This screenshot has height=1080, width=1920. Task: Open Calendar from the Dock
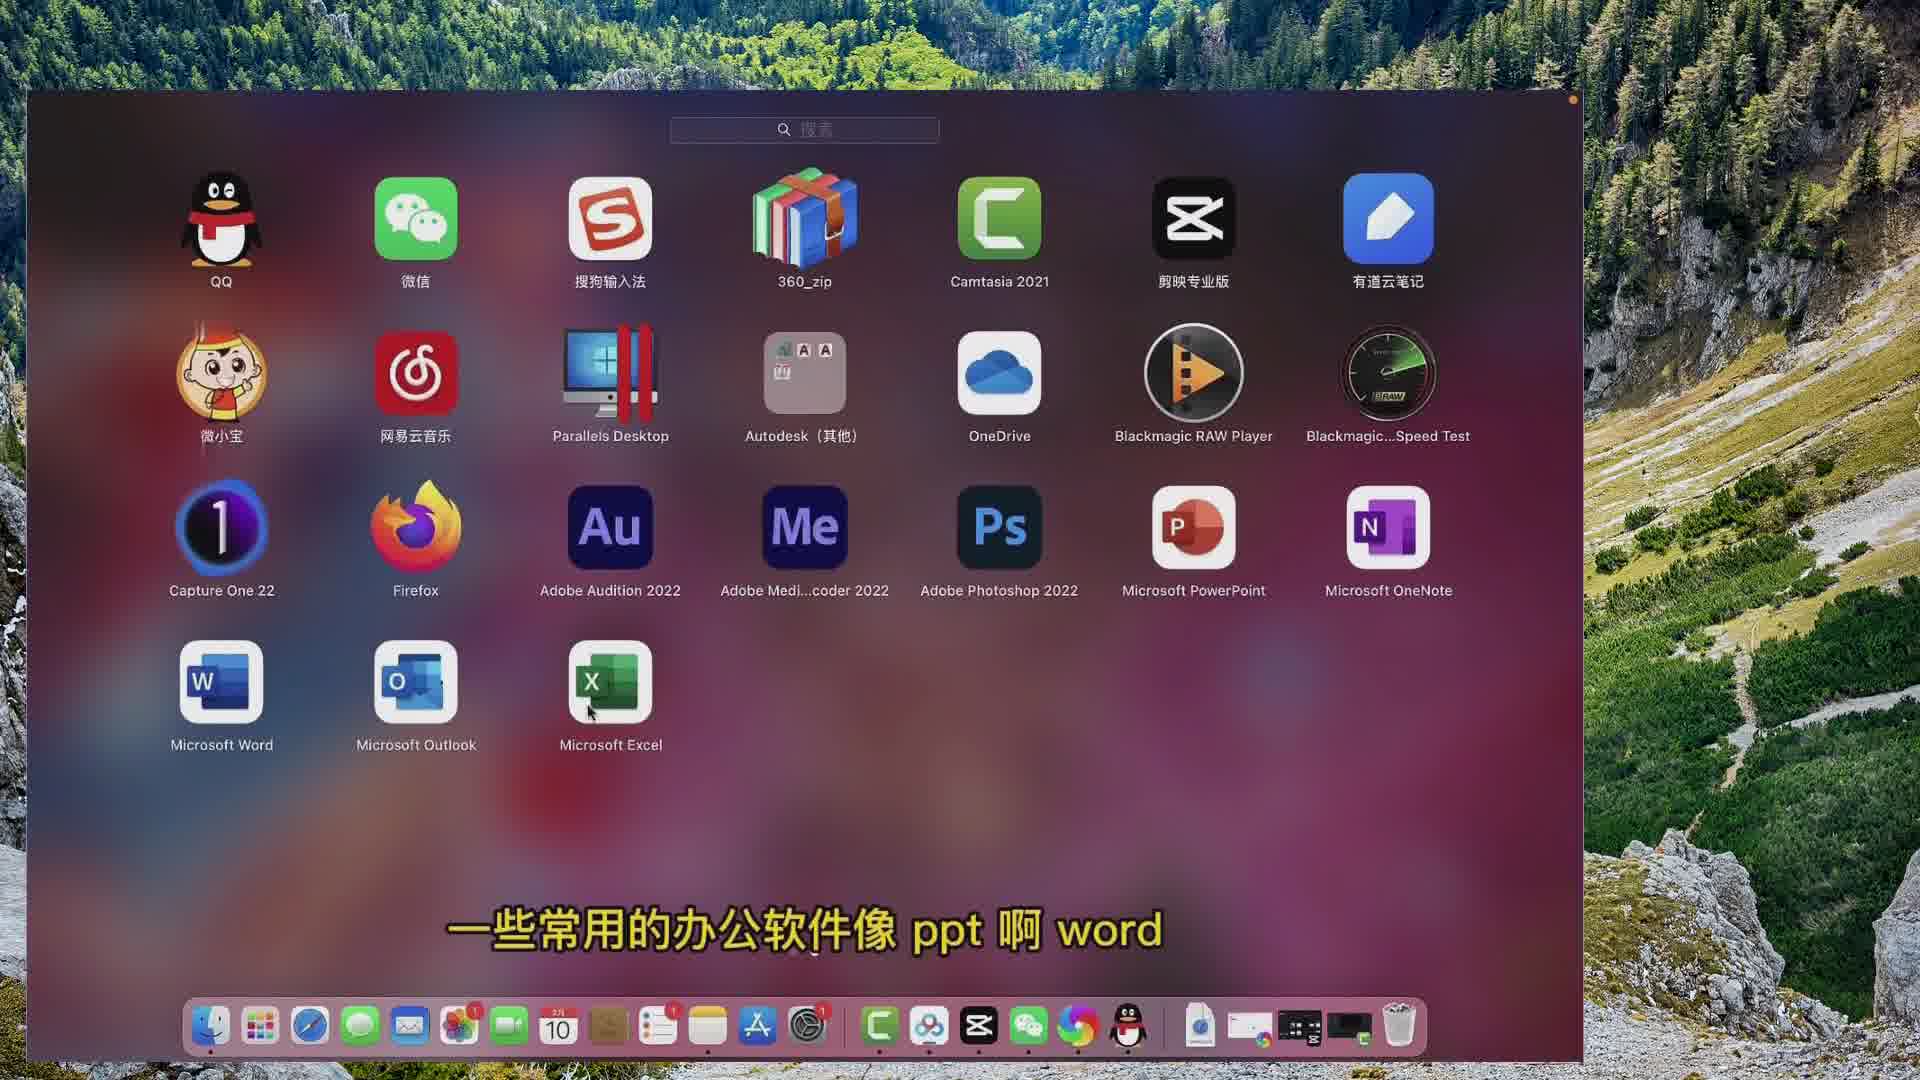[x=559, y=1026]
